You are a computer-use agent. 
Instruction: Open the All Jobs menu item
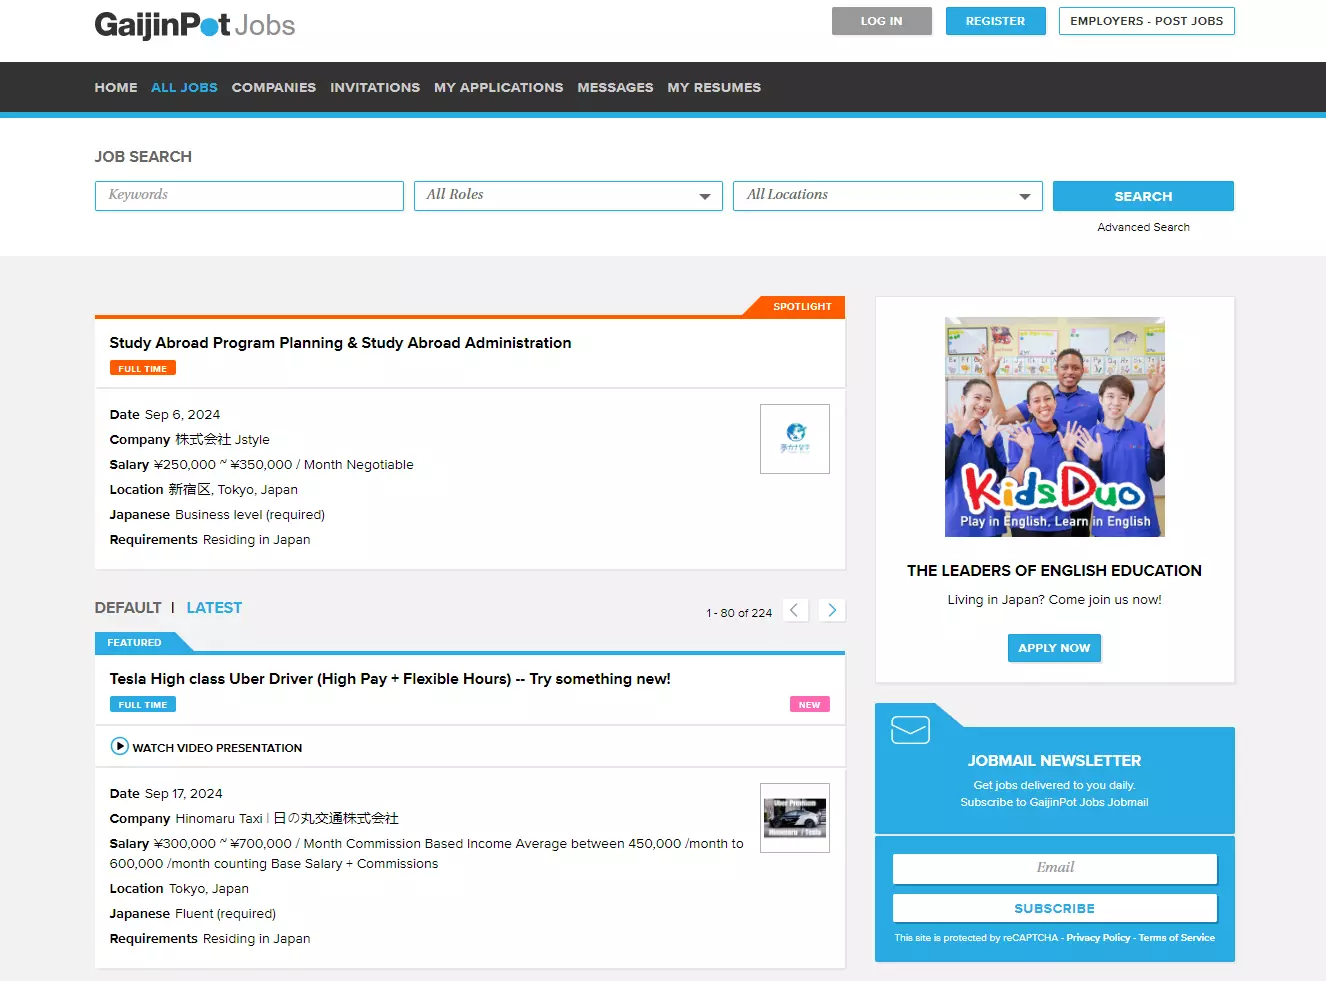click(x=184, y=88)
